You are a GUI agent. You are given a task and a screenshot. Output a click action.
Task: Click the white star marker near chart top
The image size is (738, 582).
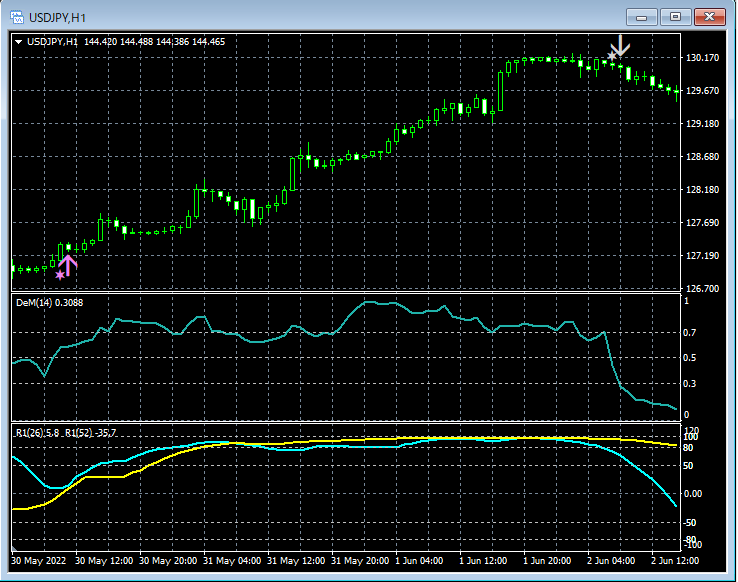pyautogui.click(x=612, y=56)
